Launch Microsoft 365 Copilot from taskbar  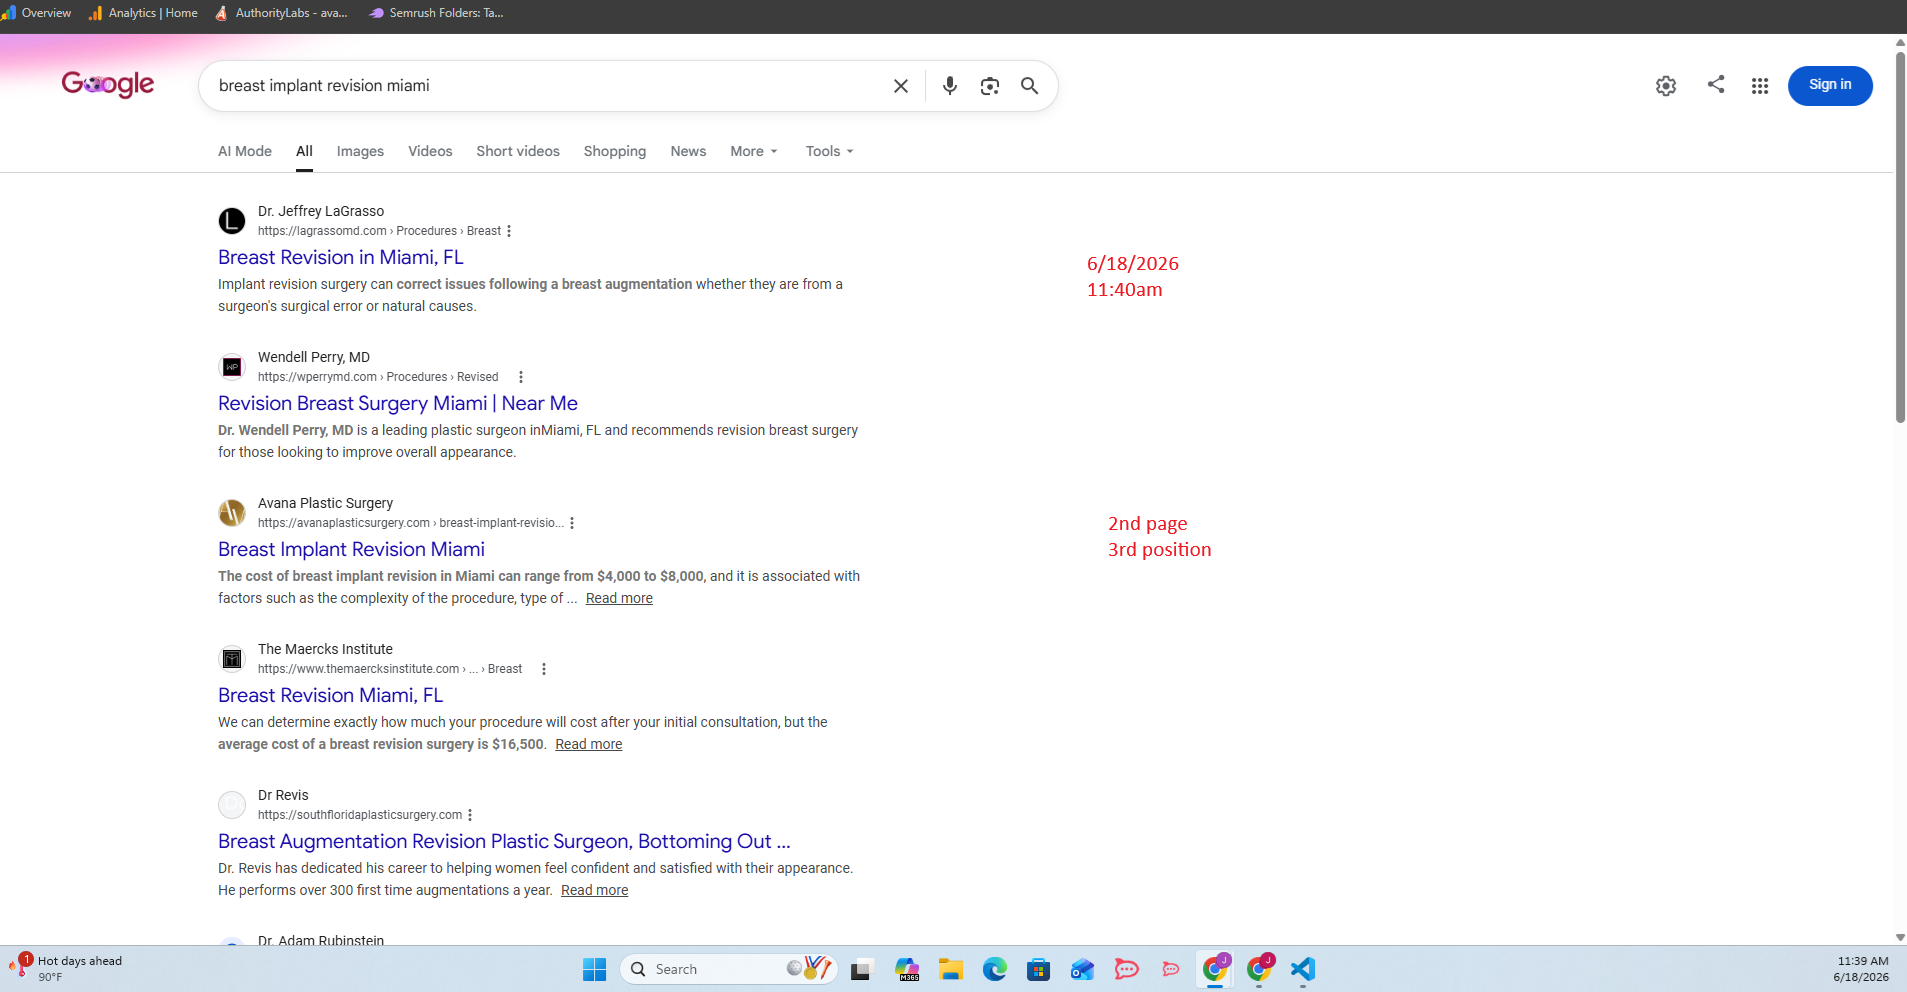click(x=907, y=969)
